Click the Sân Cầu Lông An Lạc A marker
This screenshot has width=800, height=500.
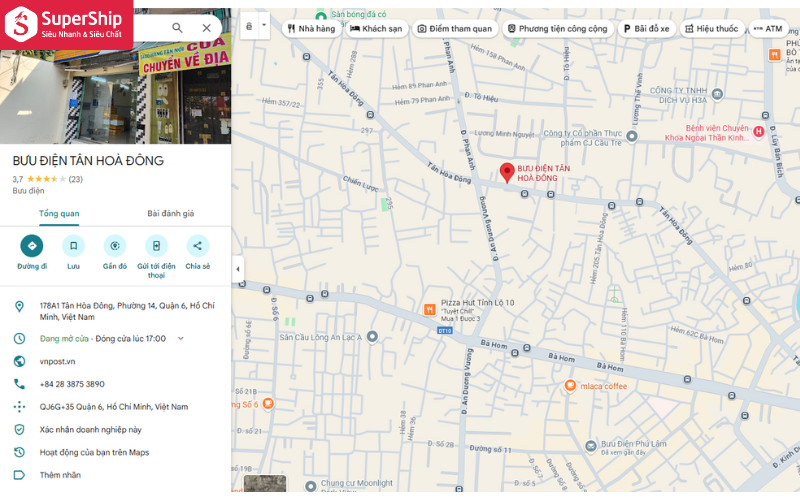click(x=372, y=336)
